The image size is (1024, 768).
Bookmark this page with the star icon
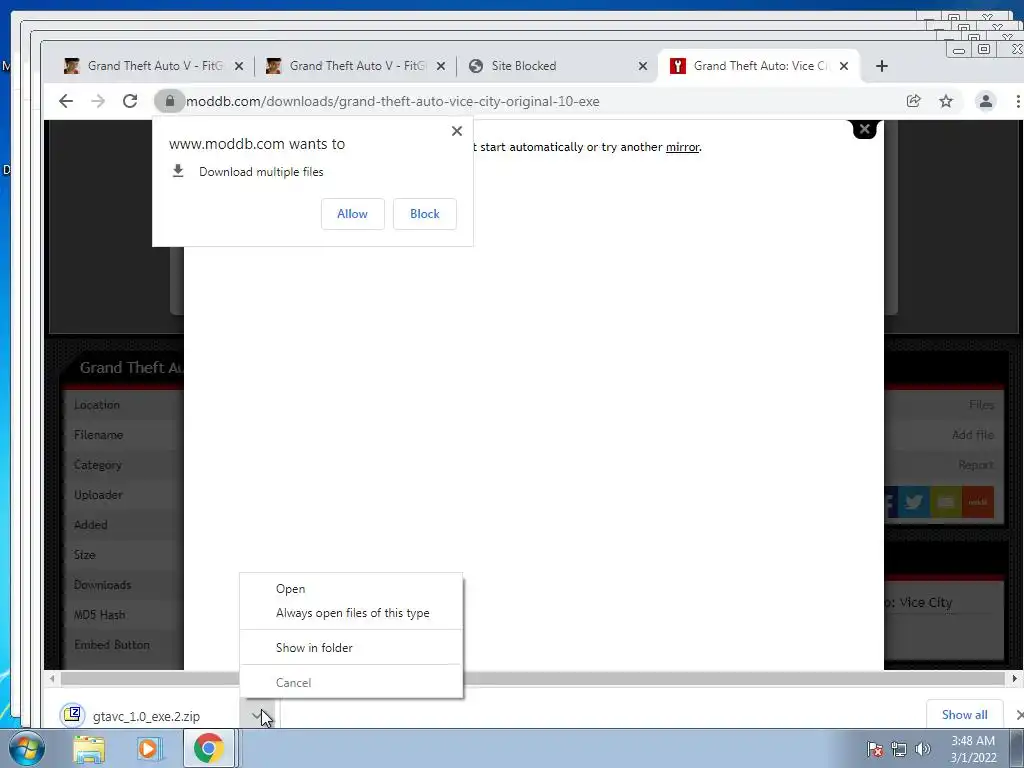pyautogui.click(x=946, y=101)
